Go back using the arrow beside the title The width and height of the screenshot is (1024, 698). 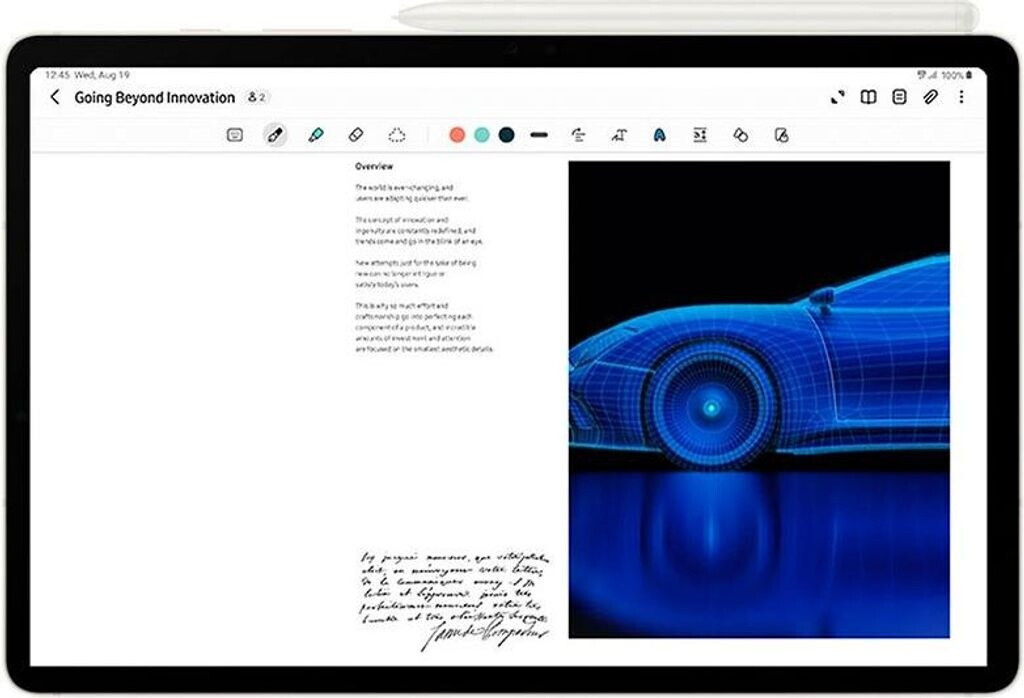[x=55, y=97]
